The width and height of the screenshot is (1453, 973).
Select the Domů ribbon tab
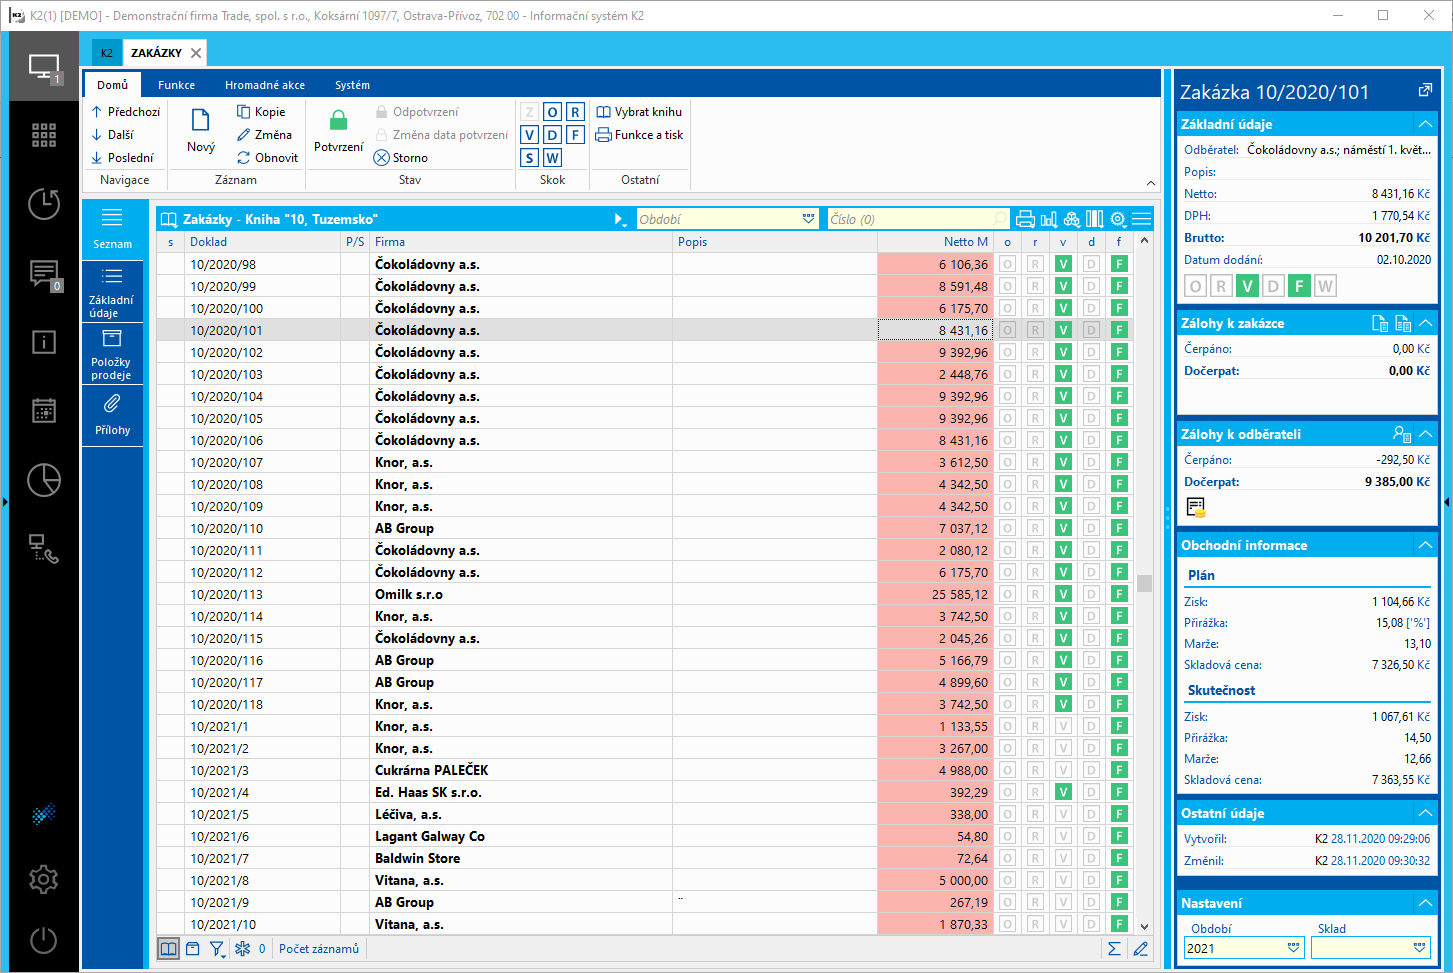[x=113, y=85]
